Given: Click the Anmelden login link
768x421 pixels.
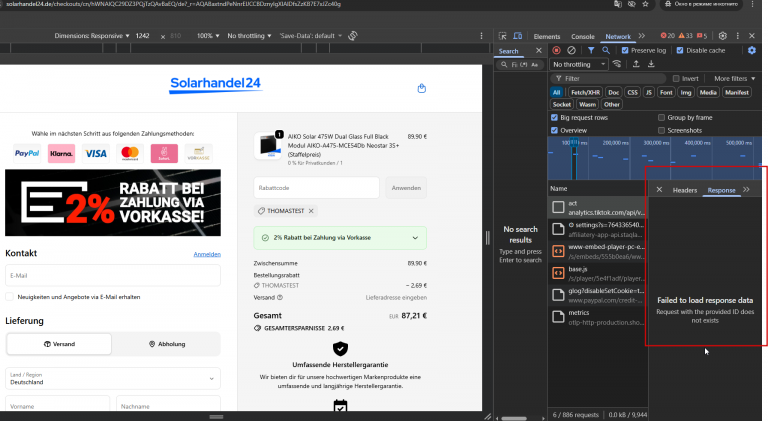Looking at the screenshot, I should point(207,254).
